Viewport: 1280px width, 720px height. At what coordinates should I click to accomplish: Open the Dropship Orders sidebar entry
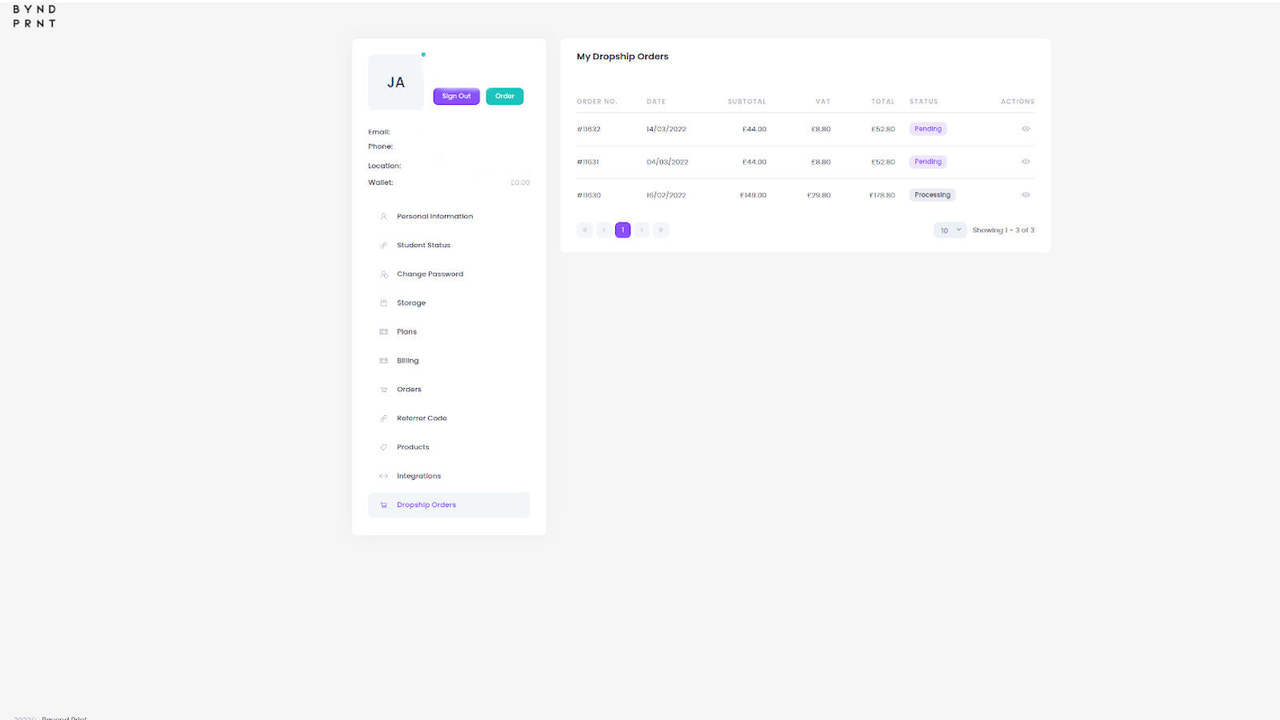(x=427, y=505)
